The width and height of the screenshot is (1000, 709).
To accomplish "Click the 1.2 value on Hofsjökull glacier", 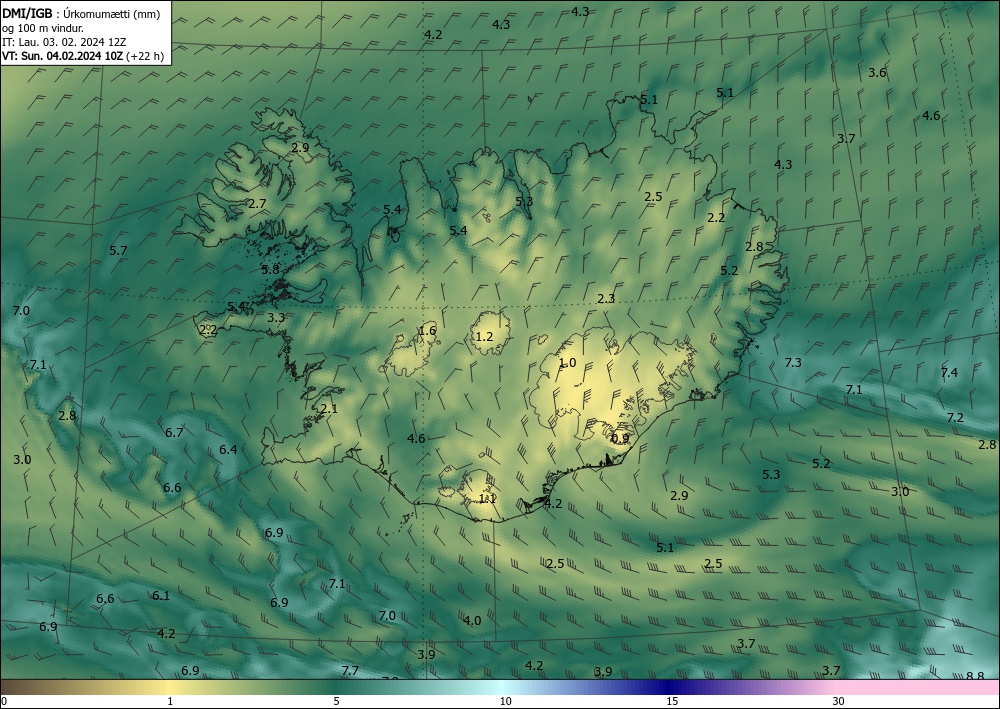I will 485,336.
